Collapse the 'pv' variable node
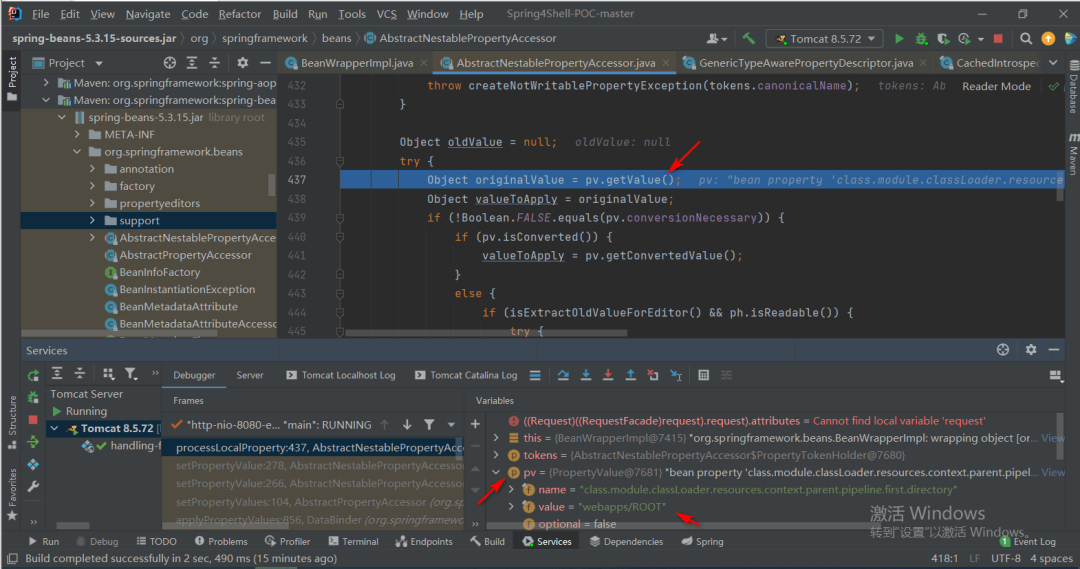Viewport: 1080px width, 569px height. (496, 473)
